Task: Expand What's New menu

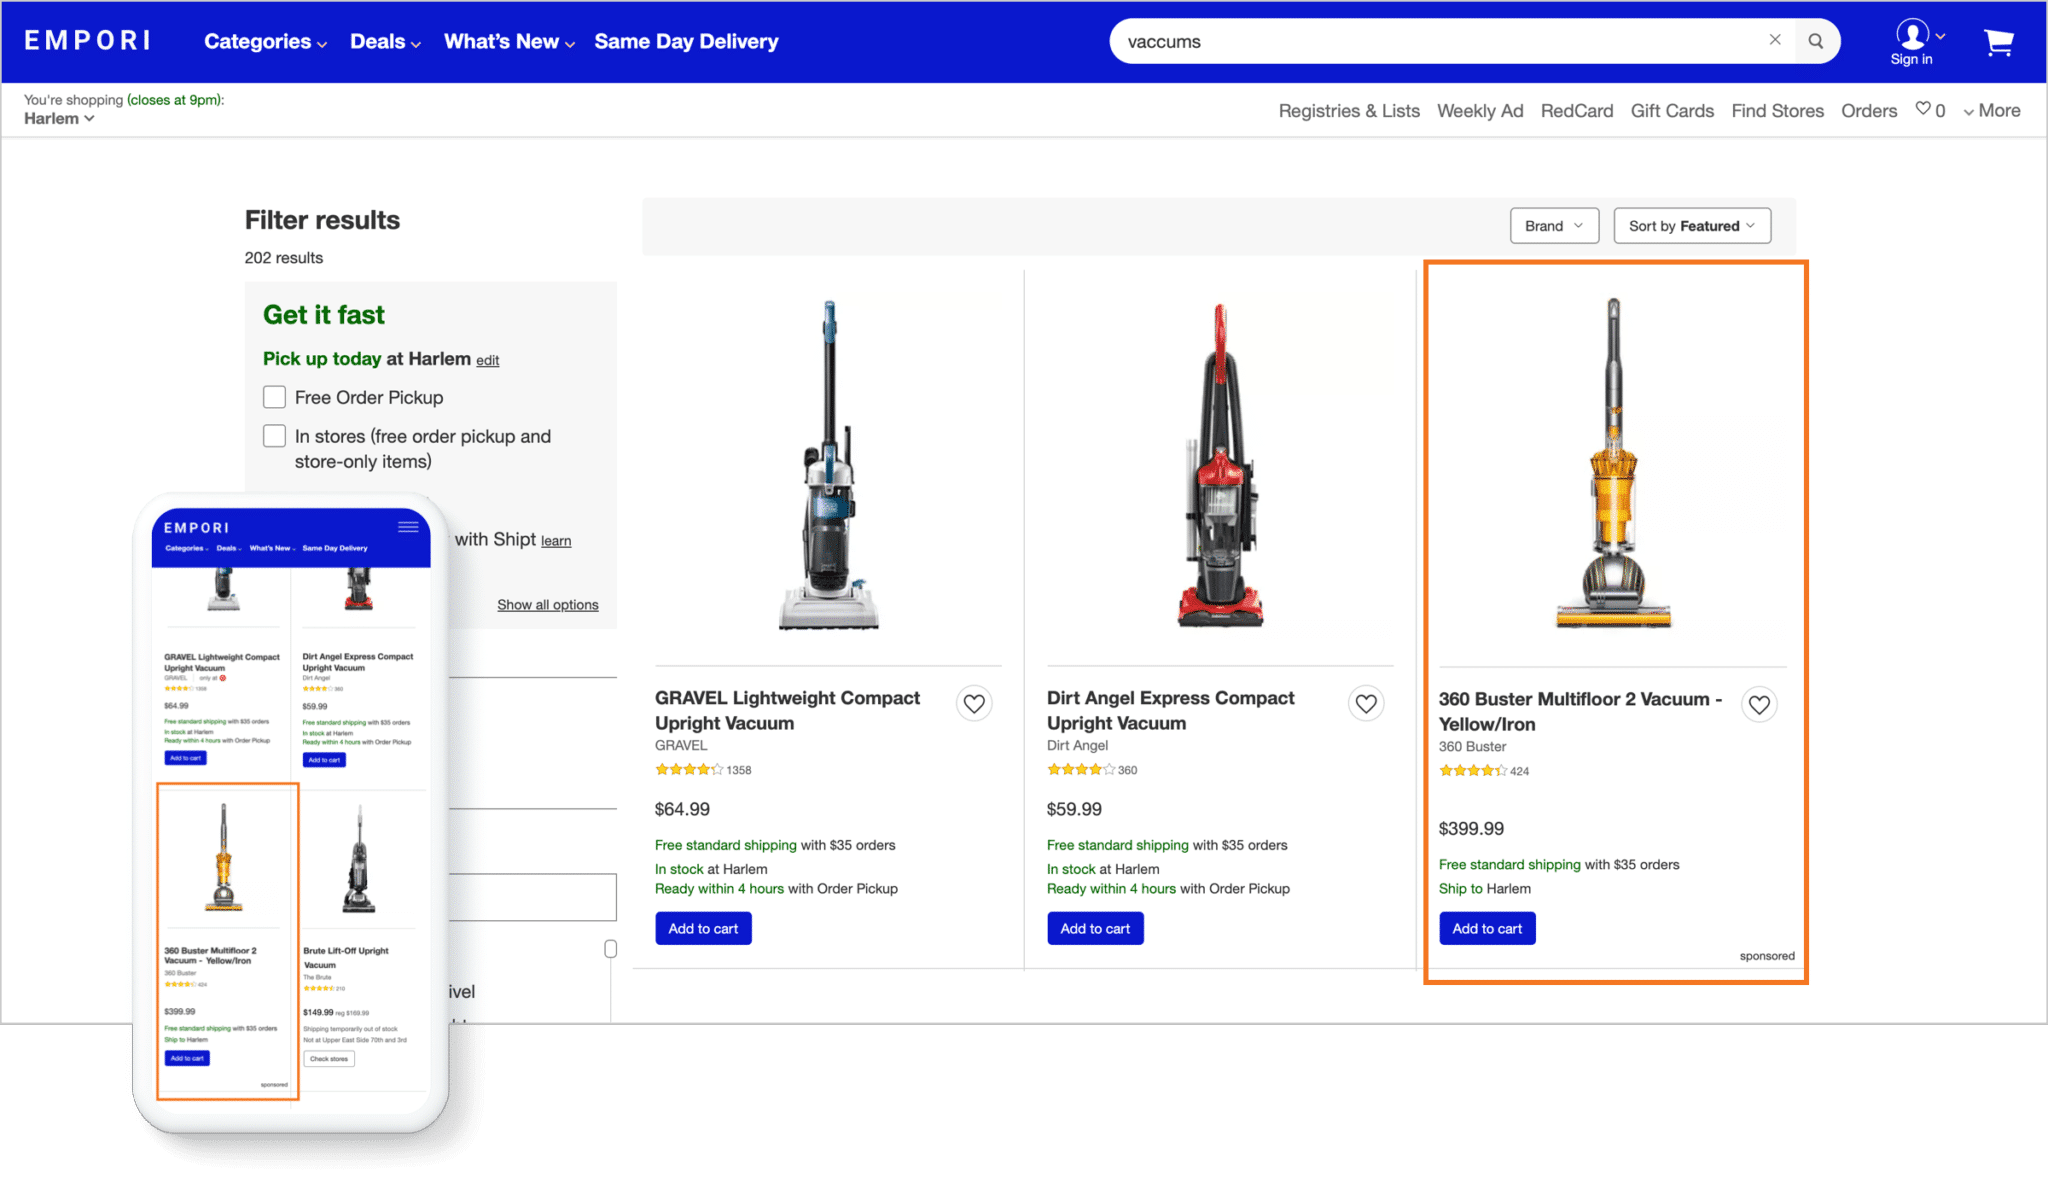Action: click(x=509, y=41)
